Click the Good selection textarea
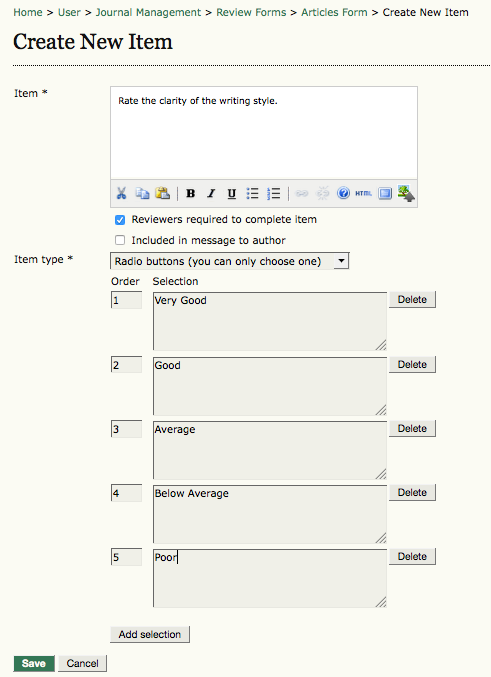This screenshot has width=491, height=677. pyautogui.click(x=270, y=386)
